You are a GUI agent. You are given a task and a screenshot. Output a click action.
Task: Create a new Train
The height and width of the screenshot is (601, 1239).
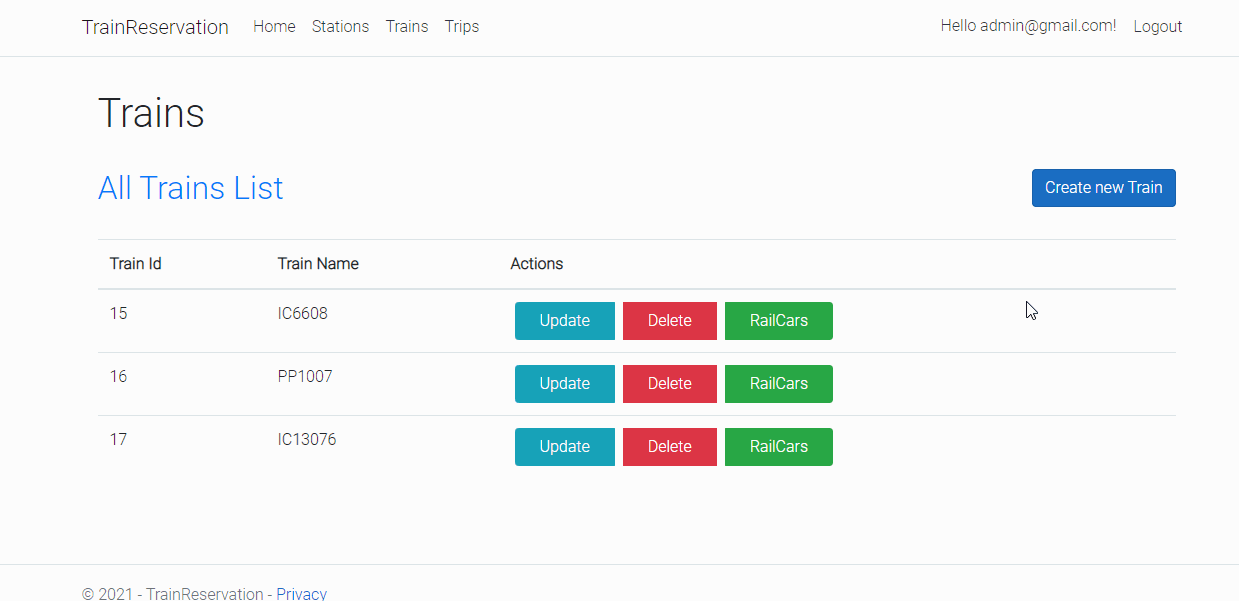[1103, 187]
